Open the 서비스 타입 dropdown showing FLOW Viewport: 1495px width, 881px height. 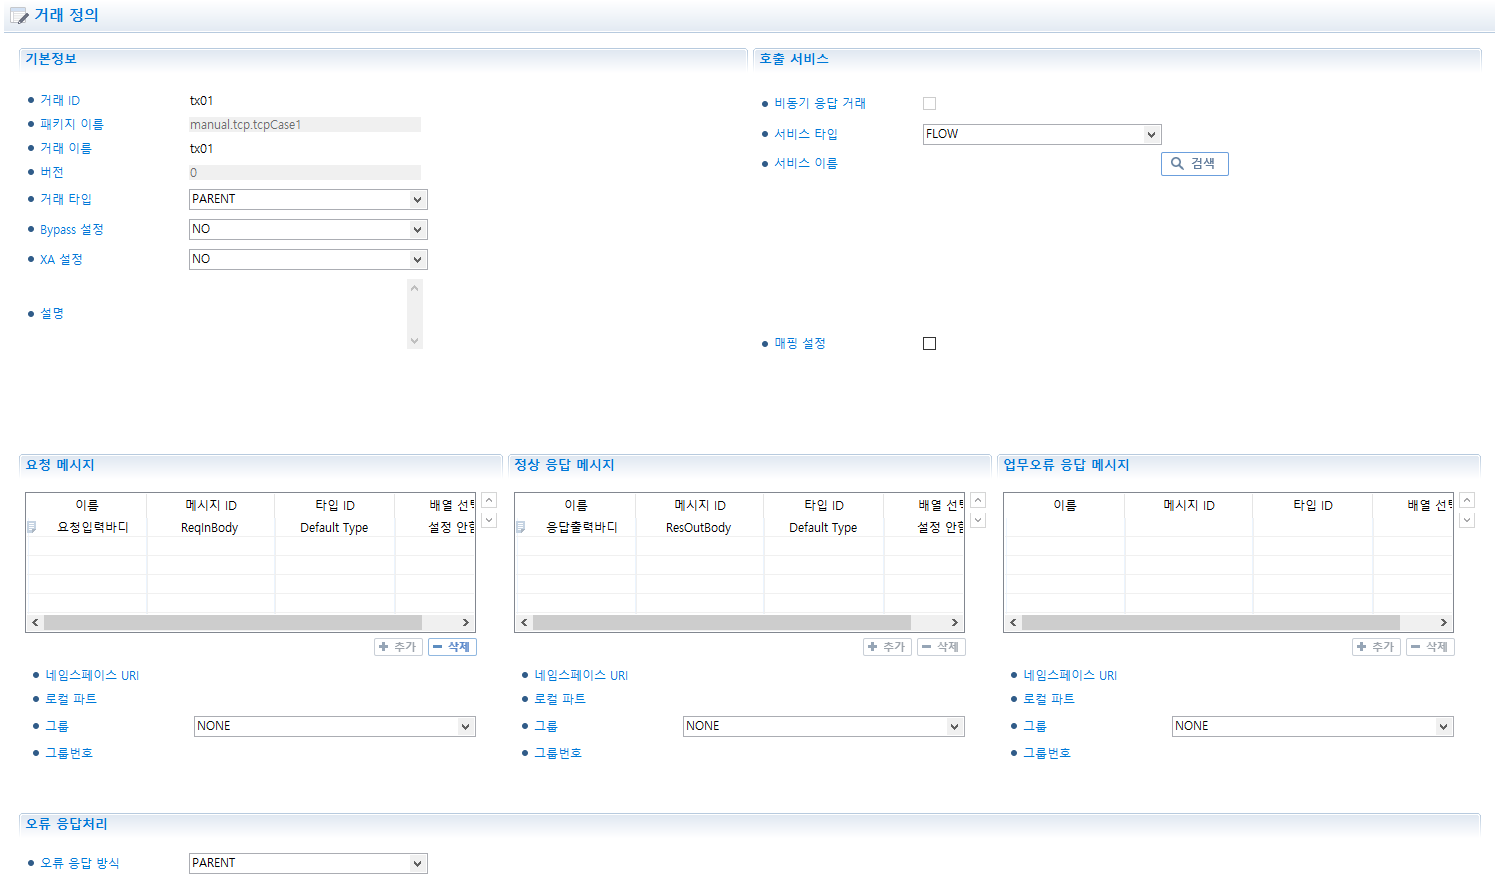1041,134
